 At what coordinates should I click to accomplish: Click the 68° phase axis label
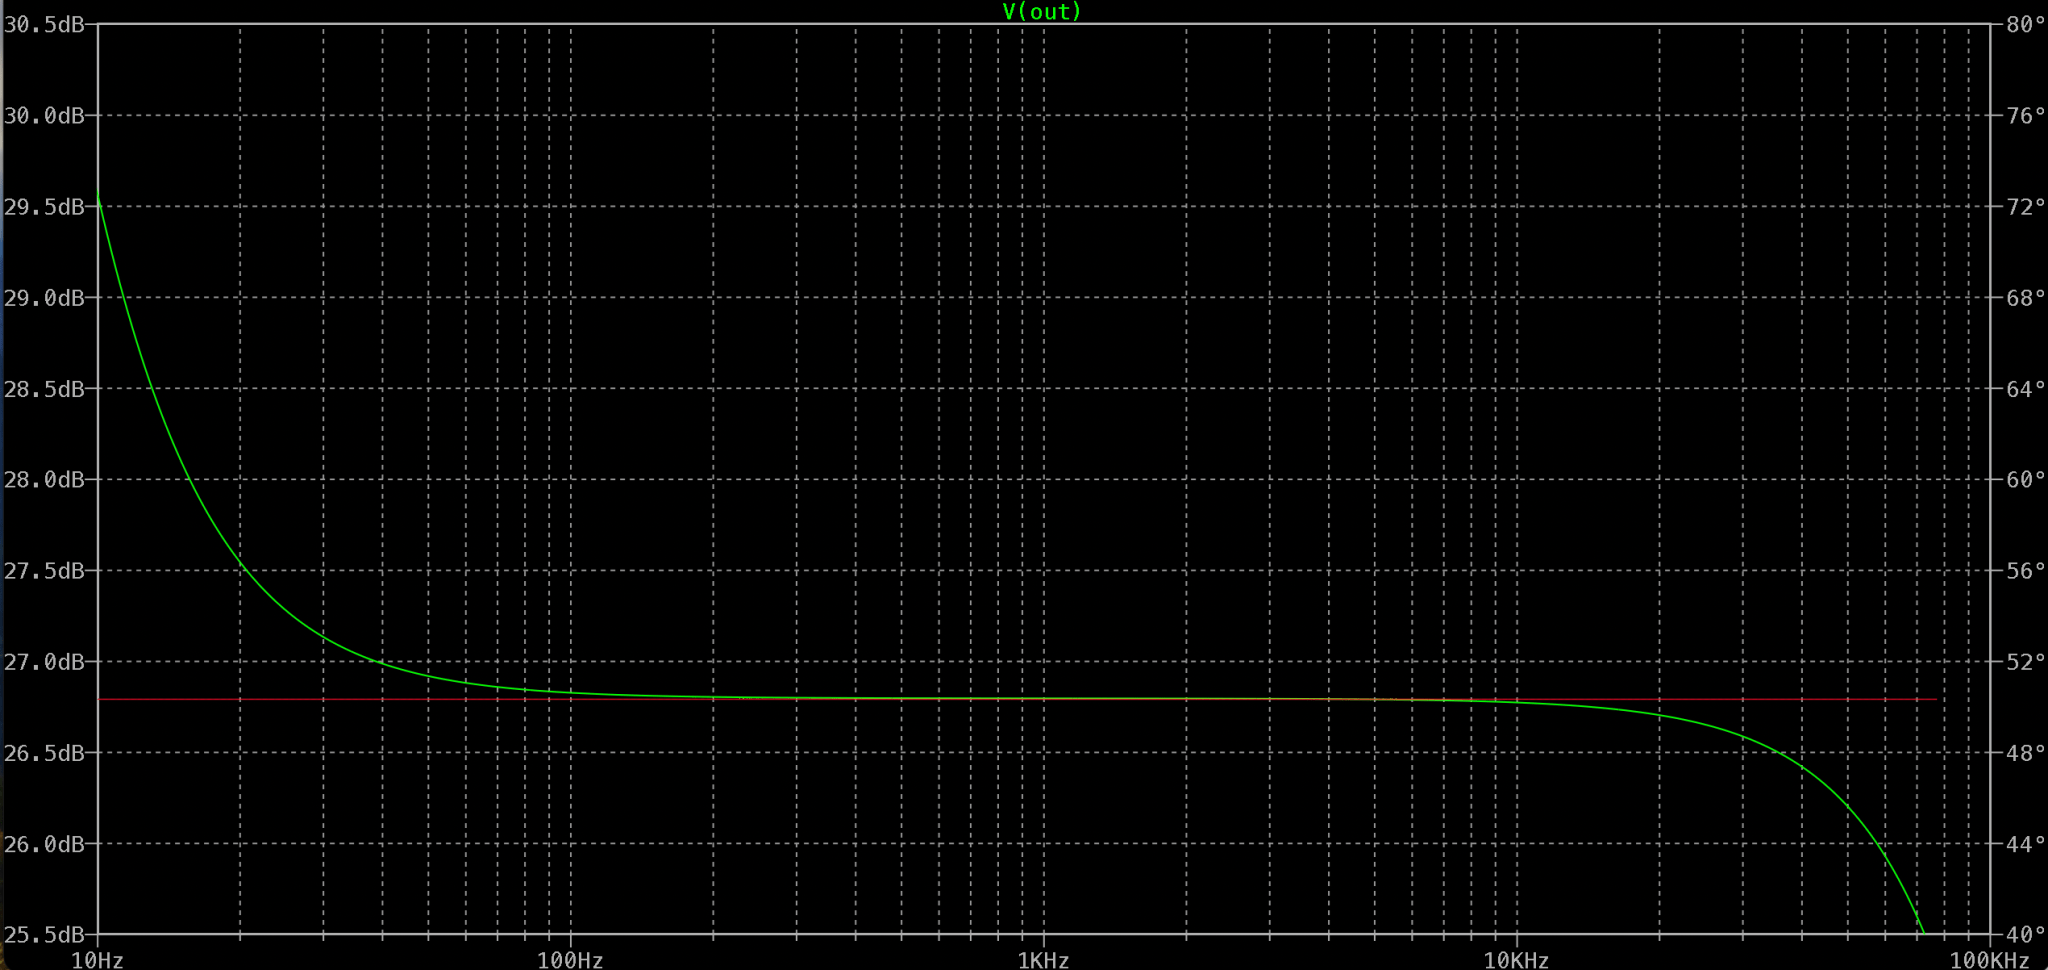2025,298
